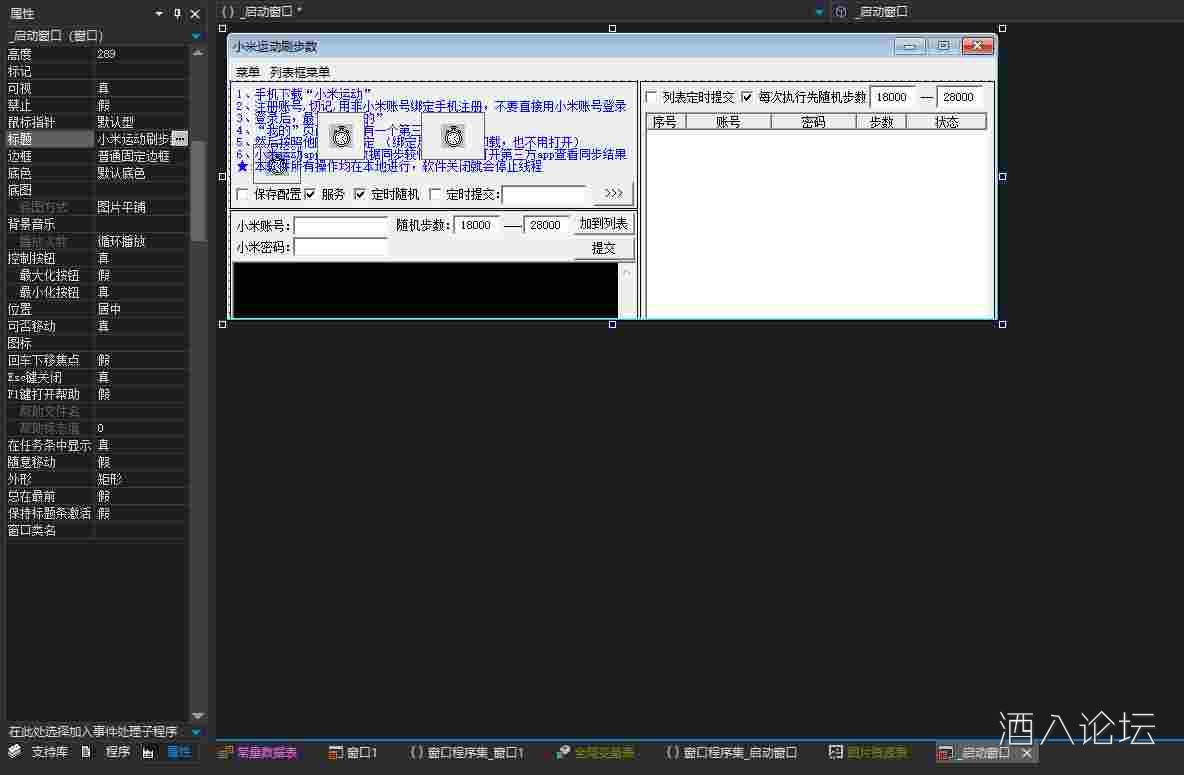Close the 属性 panel with its X icon
The width and height of the screenshot is (1184, 775).
click(x=195, y=14)
